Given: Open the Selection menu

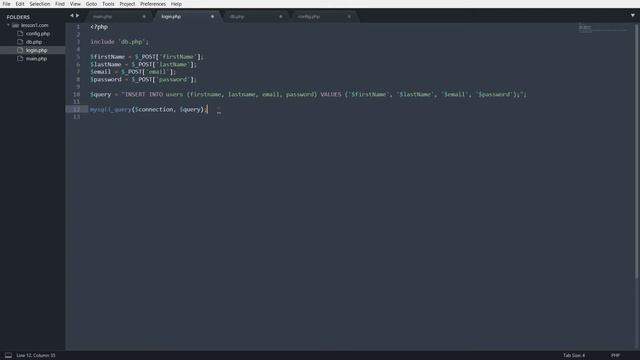Looking at the screenshot, I should point(40,4).
